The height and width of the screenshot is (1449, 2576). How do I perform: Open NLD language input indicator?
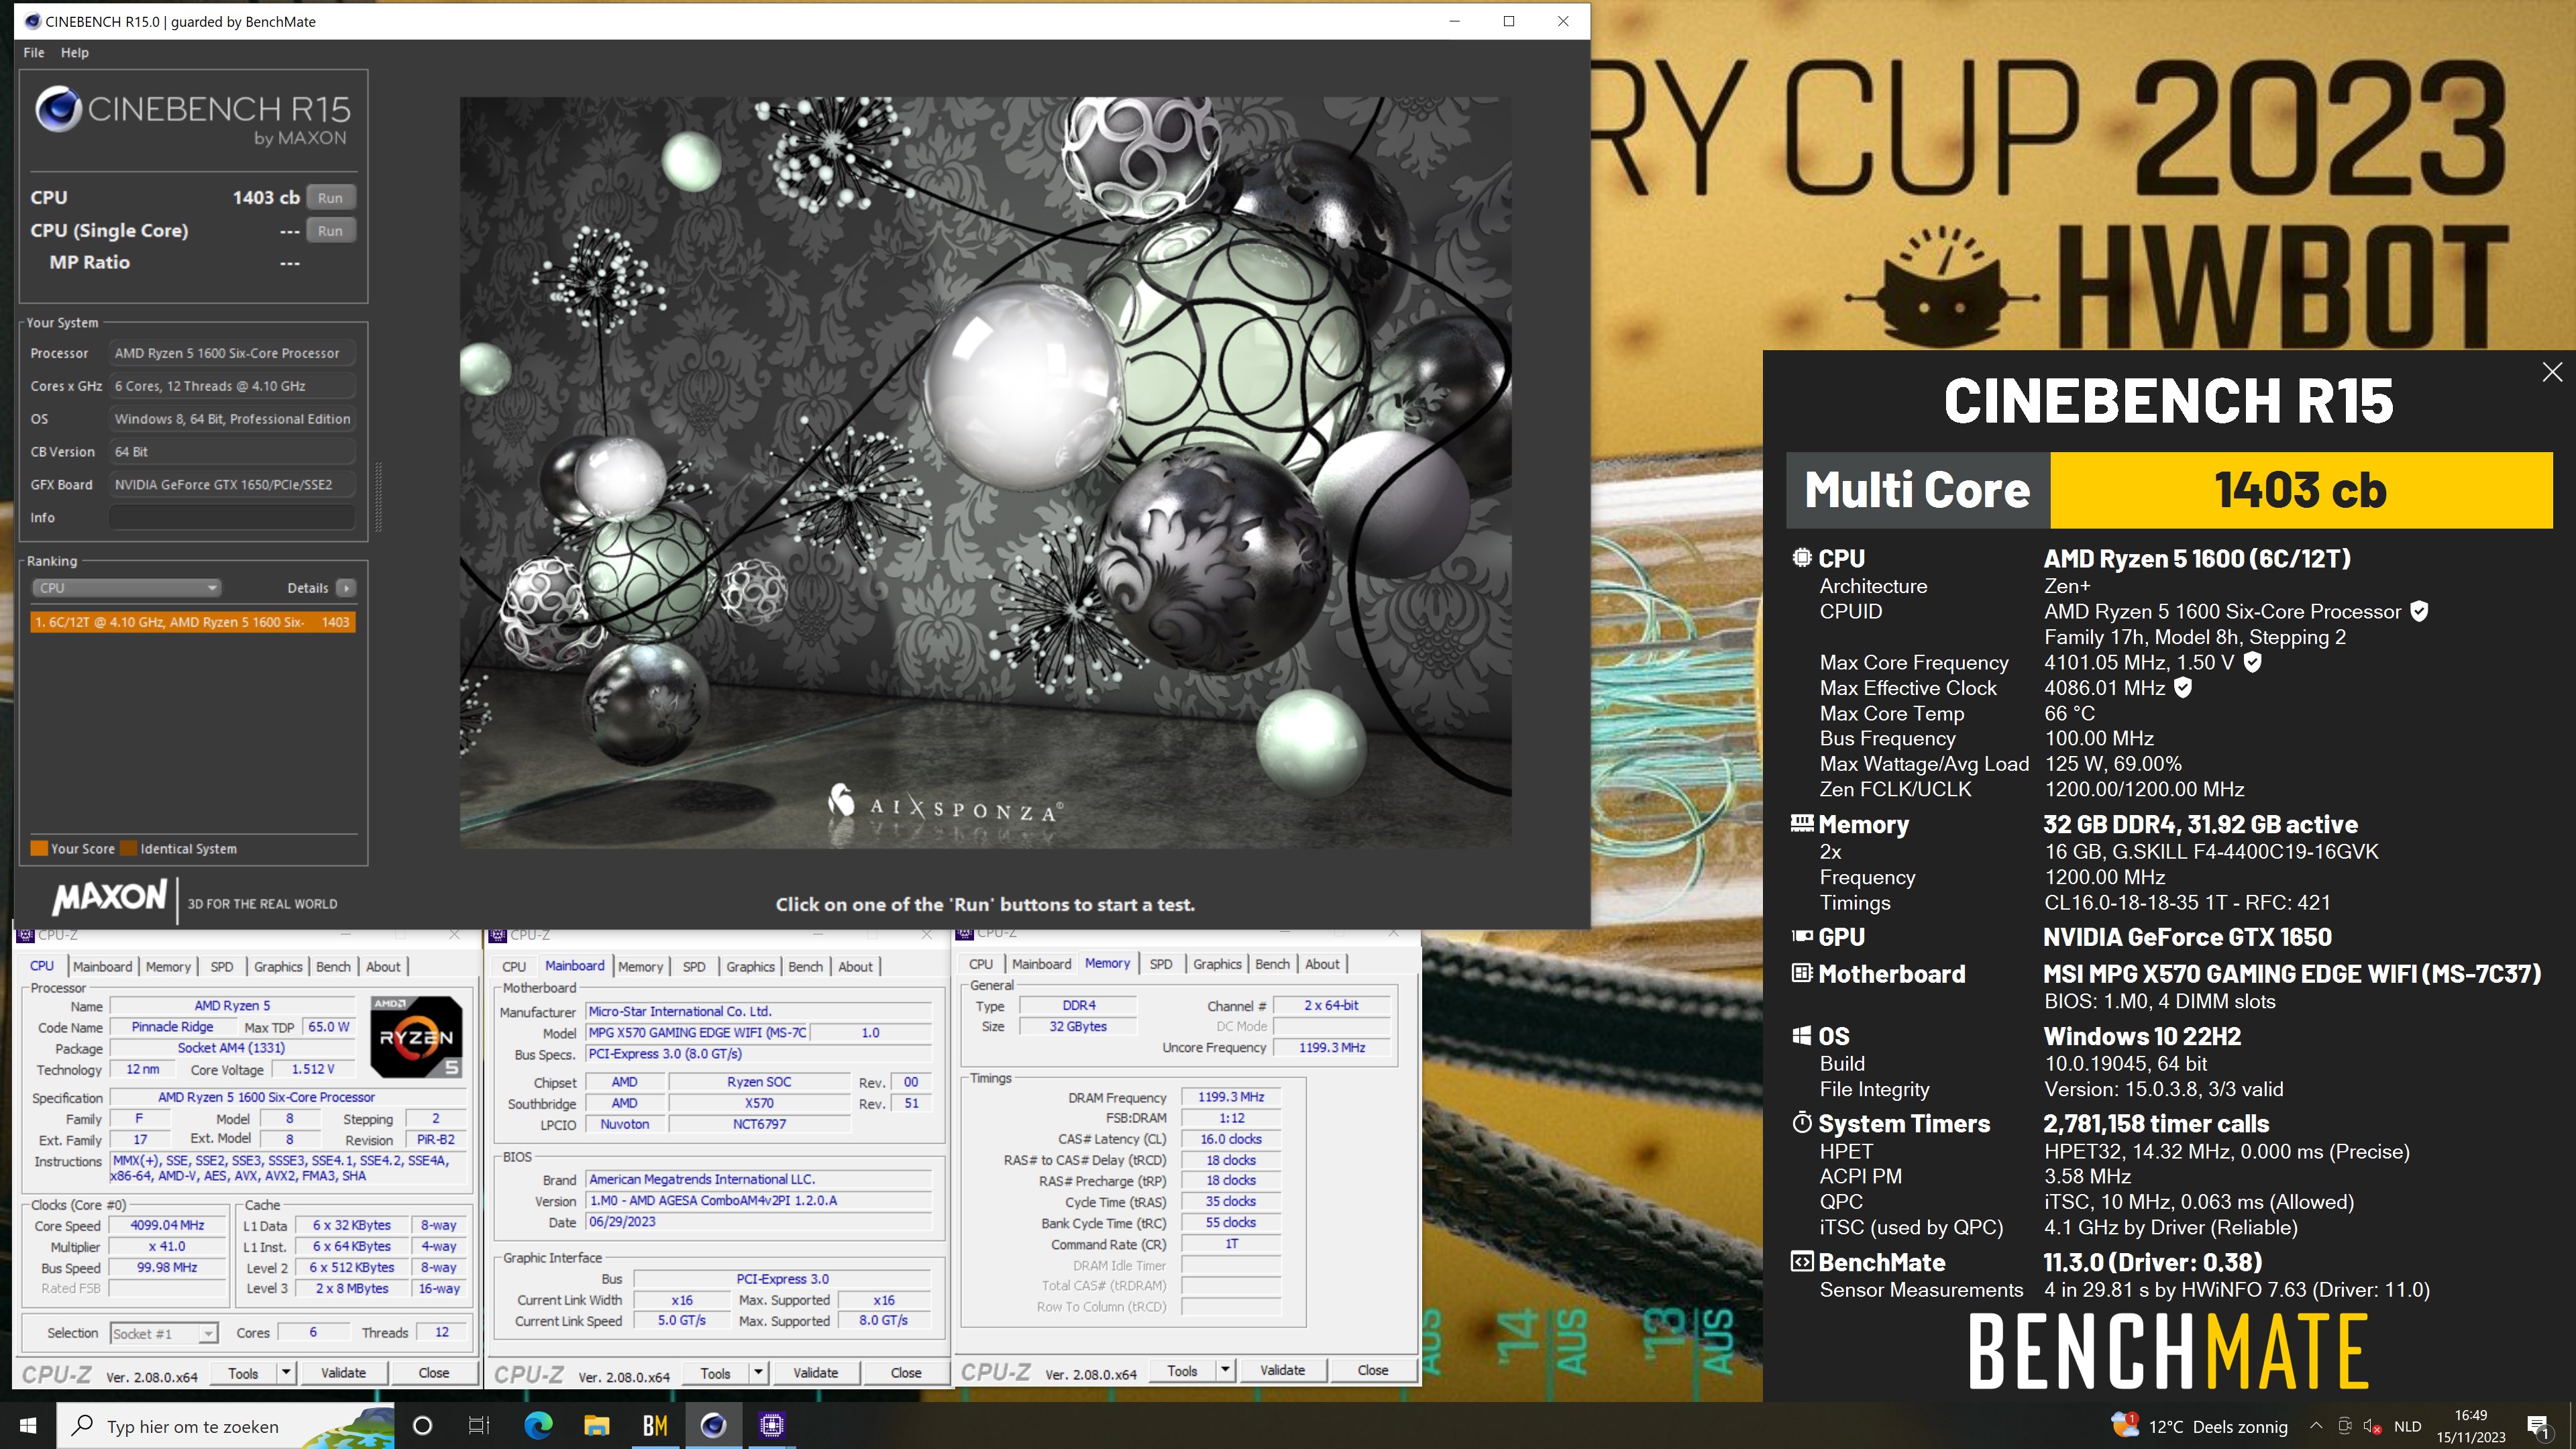[x=2407, y=1426]
